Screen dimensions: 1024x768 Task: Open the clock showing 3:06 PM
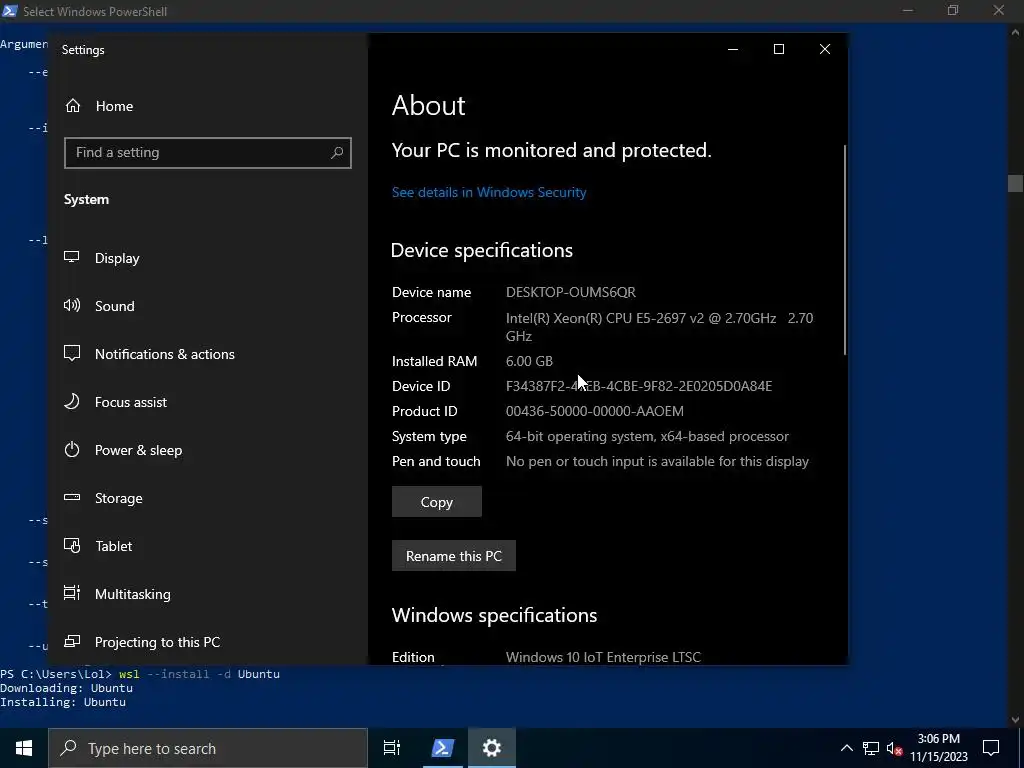point(939,748)
